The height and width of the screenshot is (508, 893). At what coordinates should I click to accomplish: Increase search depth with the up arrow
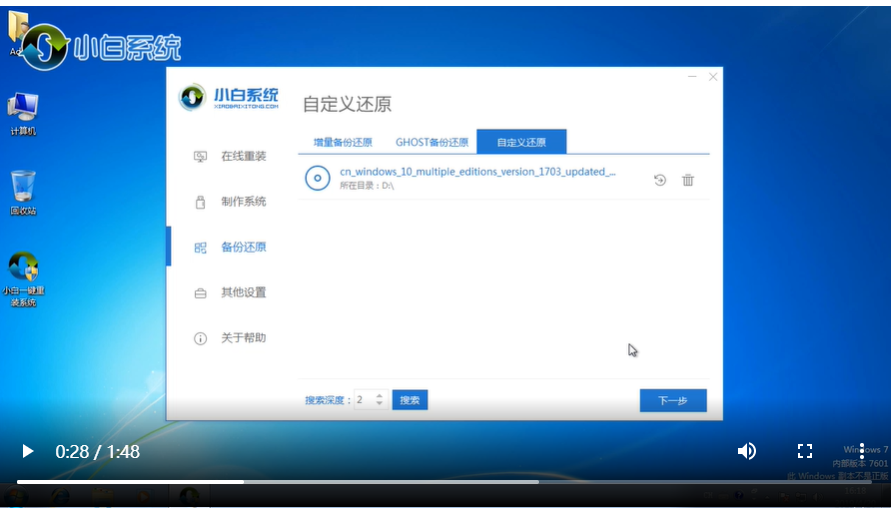[x=379, y=395]
